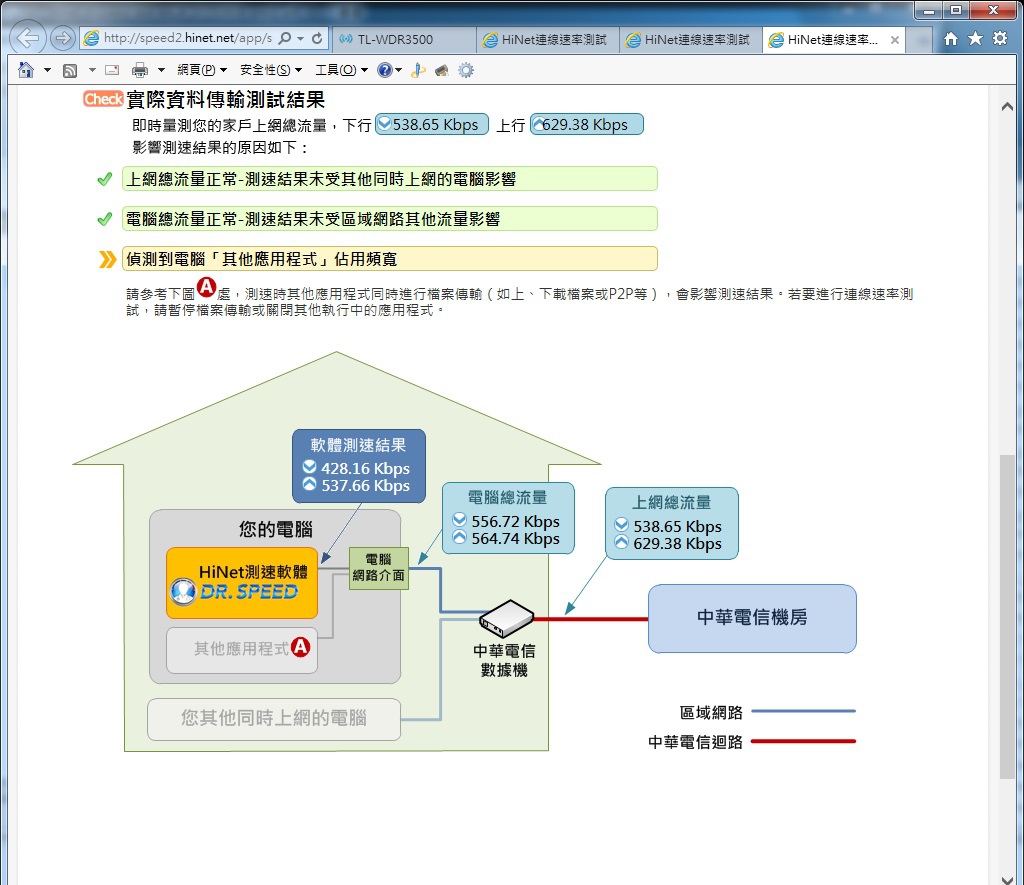Click the address bar search magnifier icon
Screen dimensions: 1024x885
[x=285, y=39]
